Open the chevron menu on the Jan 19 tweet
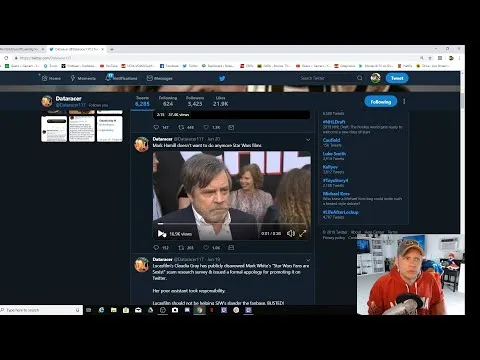 point(308,260)
